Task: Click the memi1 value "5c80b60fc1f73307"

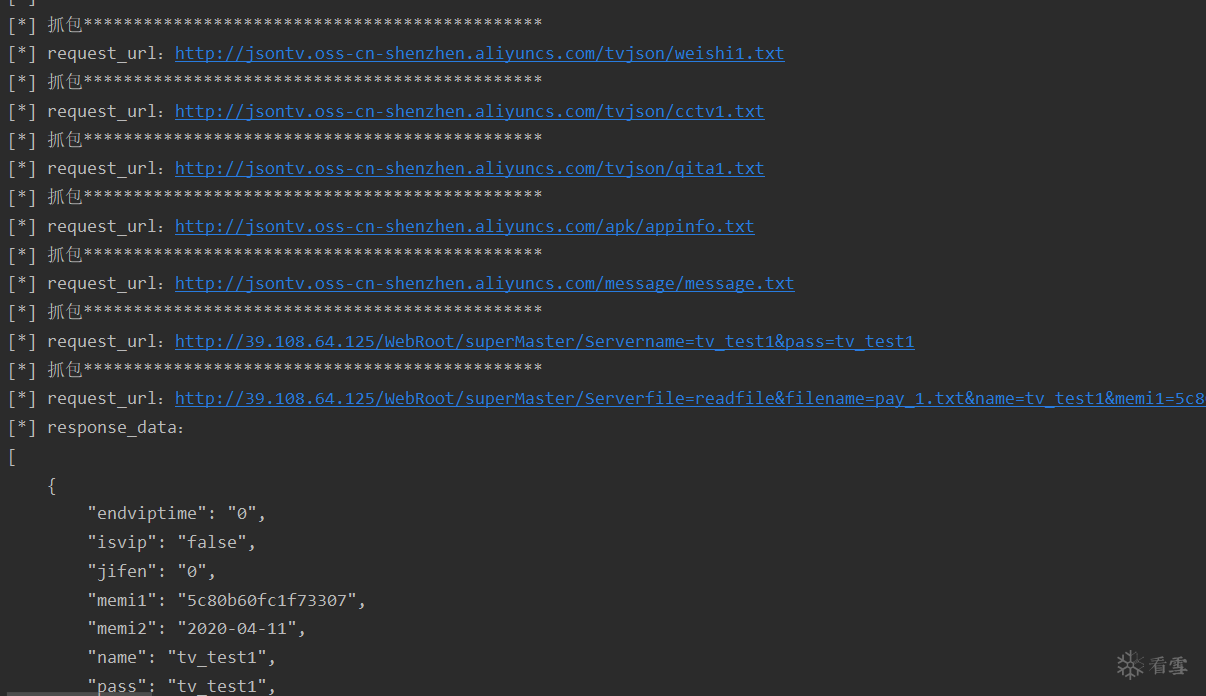Action: [x=267, y=601]
